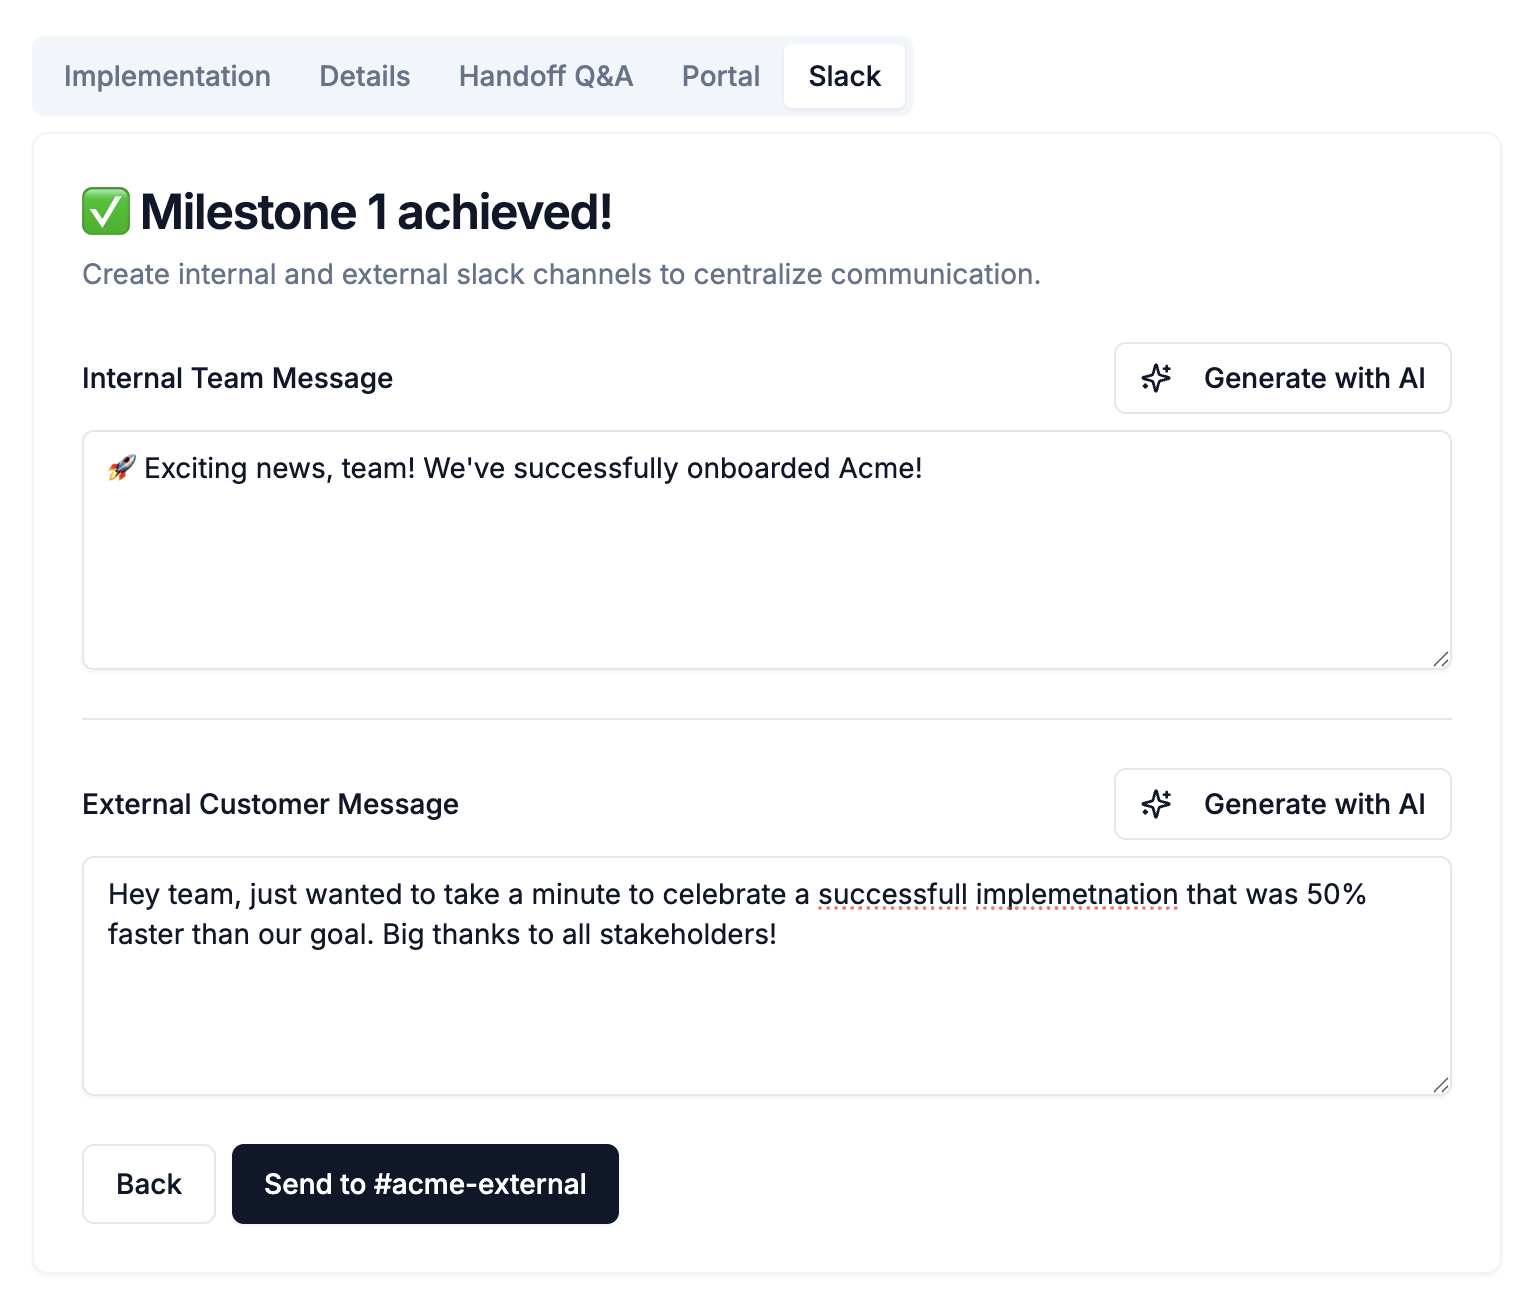
Task: Click the green checkmark icon by Milestone heading
Action: (x=106, y=212)
